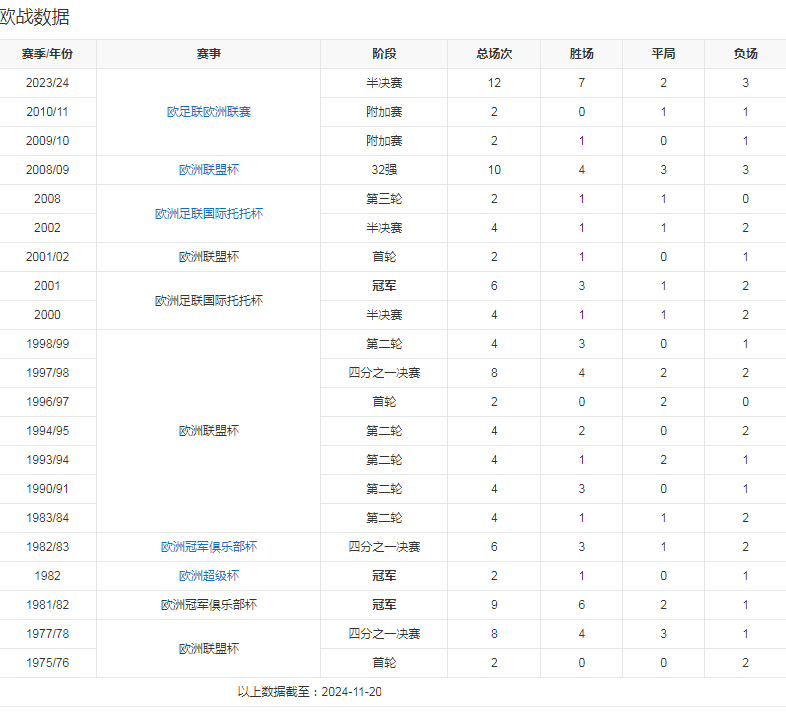Click the blue 欧洲联盟杯 link for 2008/09
Screen dimensions: 786x712
point(208,170)
